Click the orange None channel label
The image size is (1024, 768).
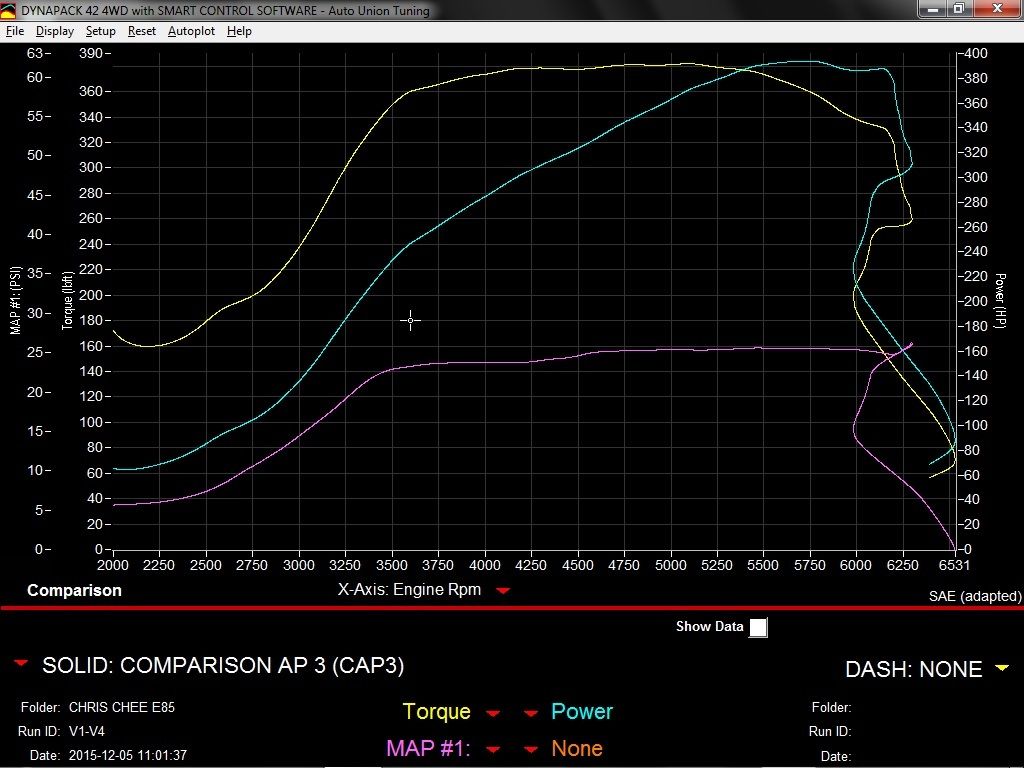tap(577, 748)
